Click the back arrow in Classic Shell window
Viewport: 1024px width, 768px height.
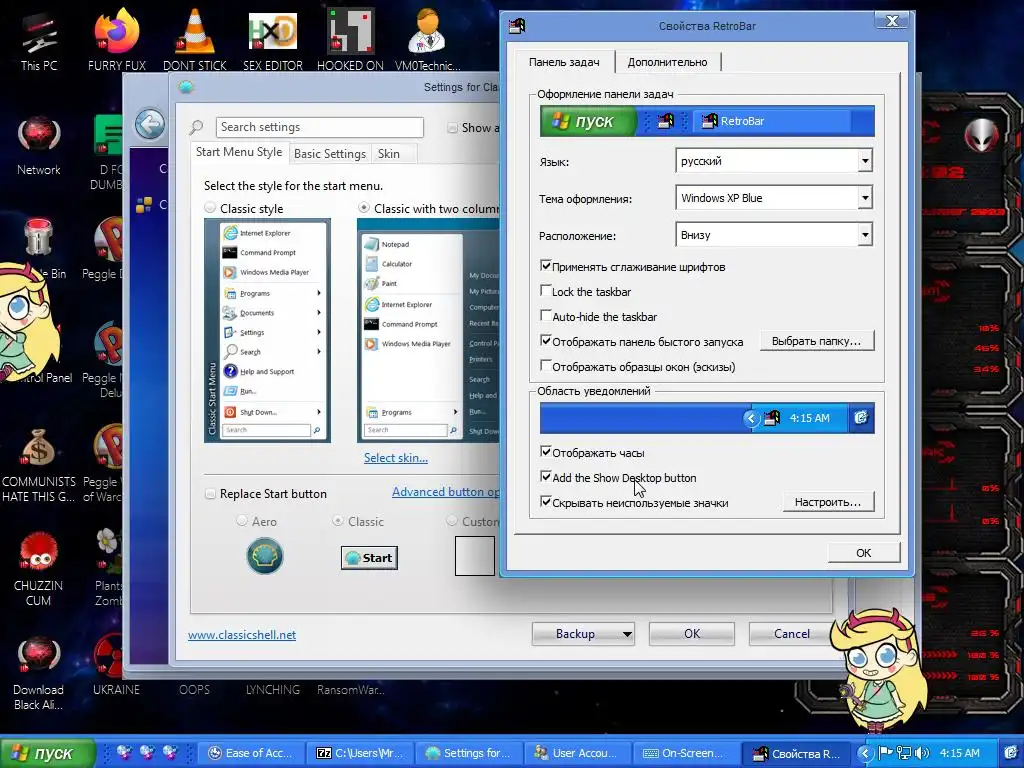(x=150, y=123)
